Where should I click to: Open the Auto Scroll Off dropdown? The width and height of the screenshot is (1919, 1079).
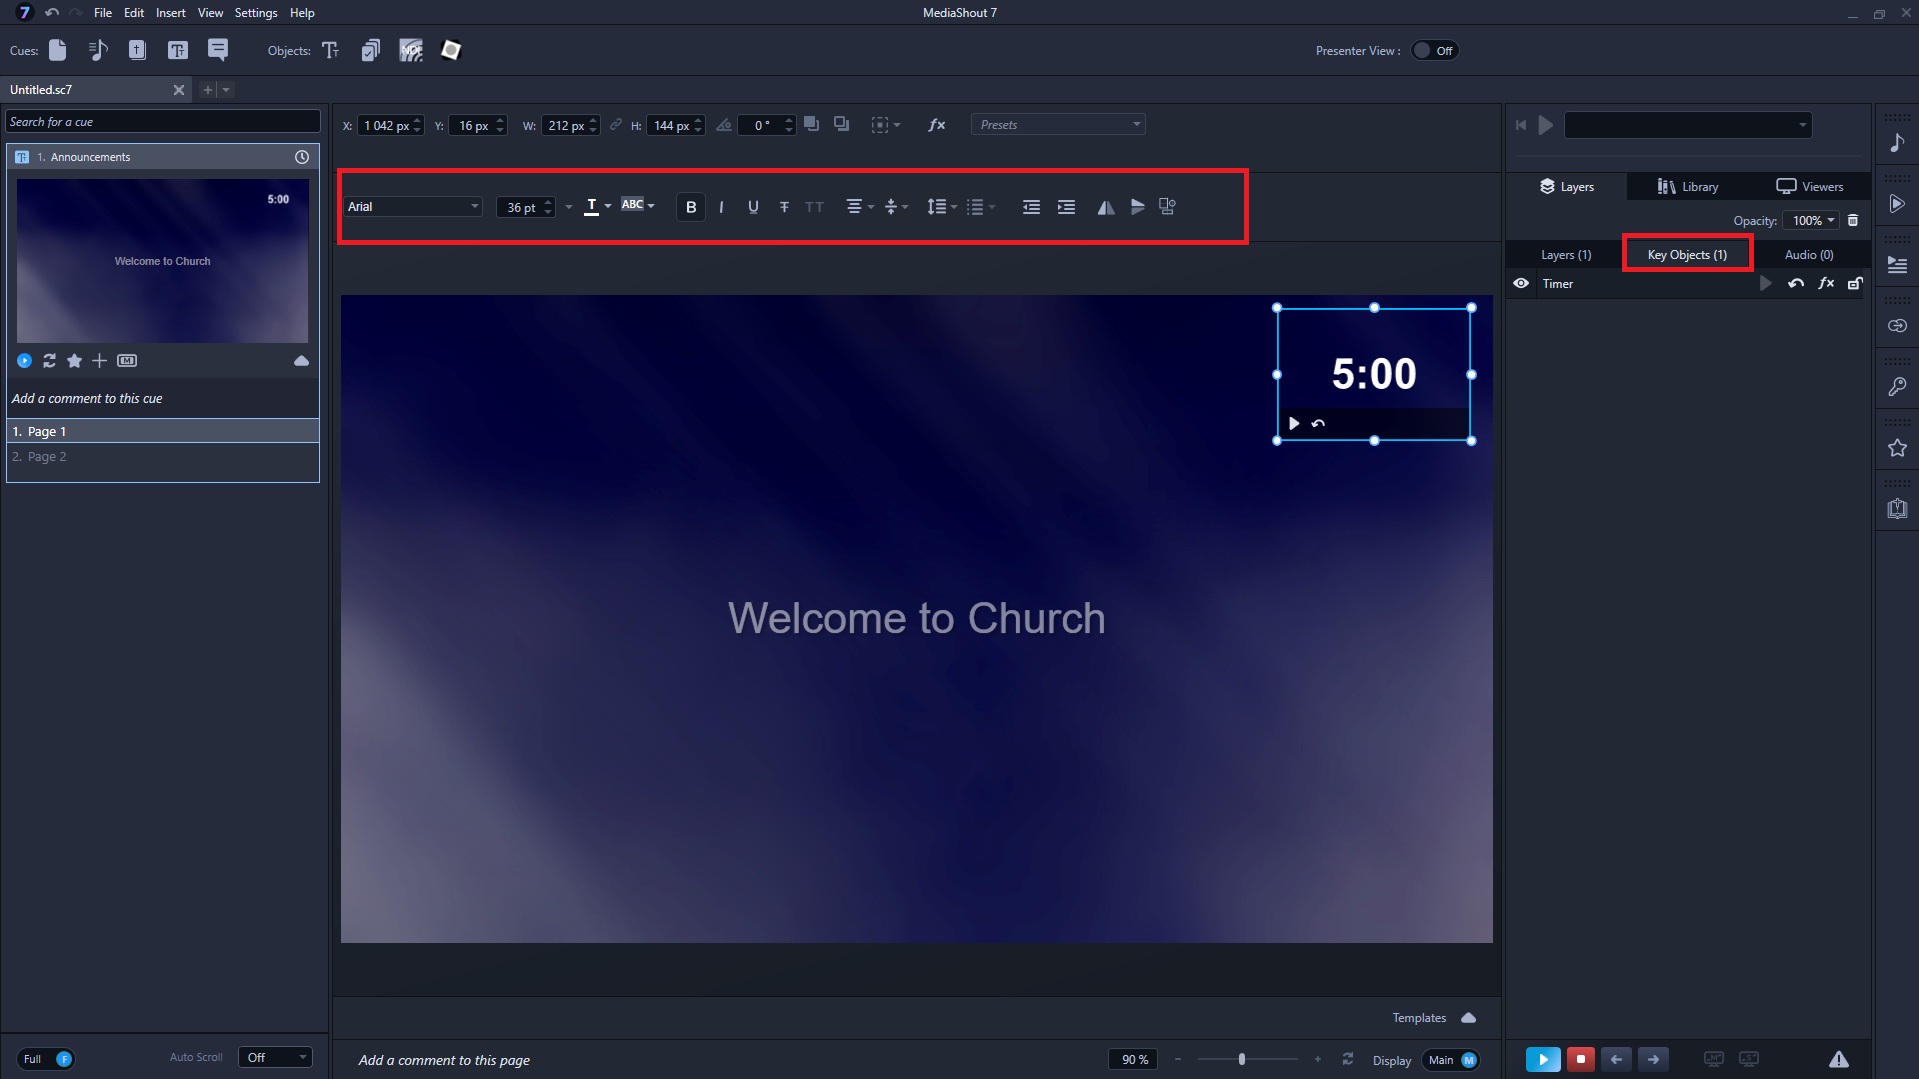(x=275, y=1058)
